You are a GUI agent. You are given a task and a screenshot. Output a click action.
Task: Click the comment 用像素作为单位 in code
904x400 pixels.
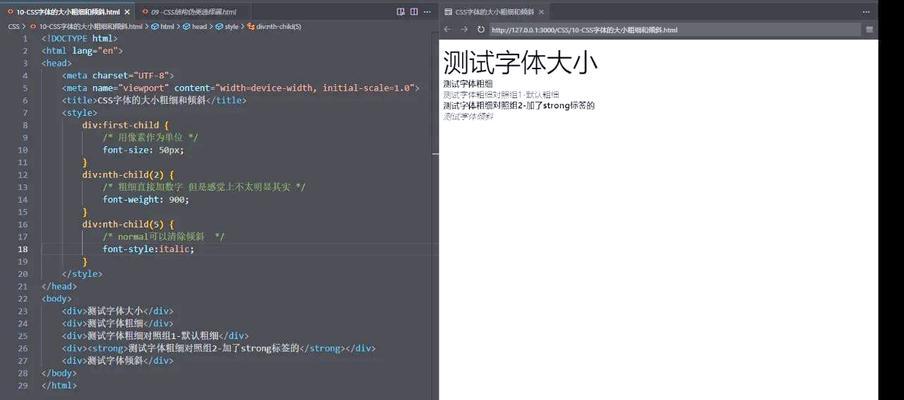(x=151, y=137)
